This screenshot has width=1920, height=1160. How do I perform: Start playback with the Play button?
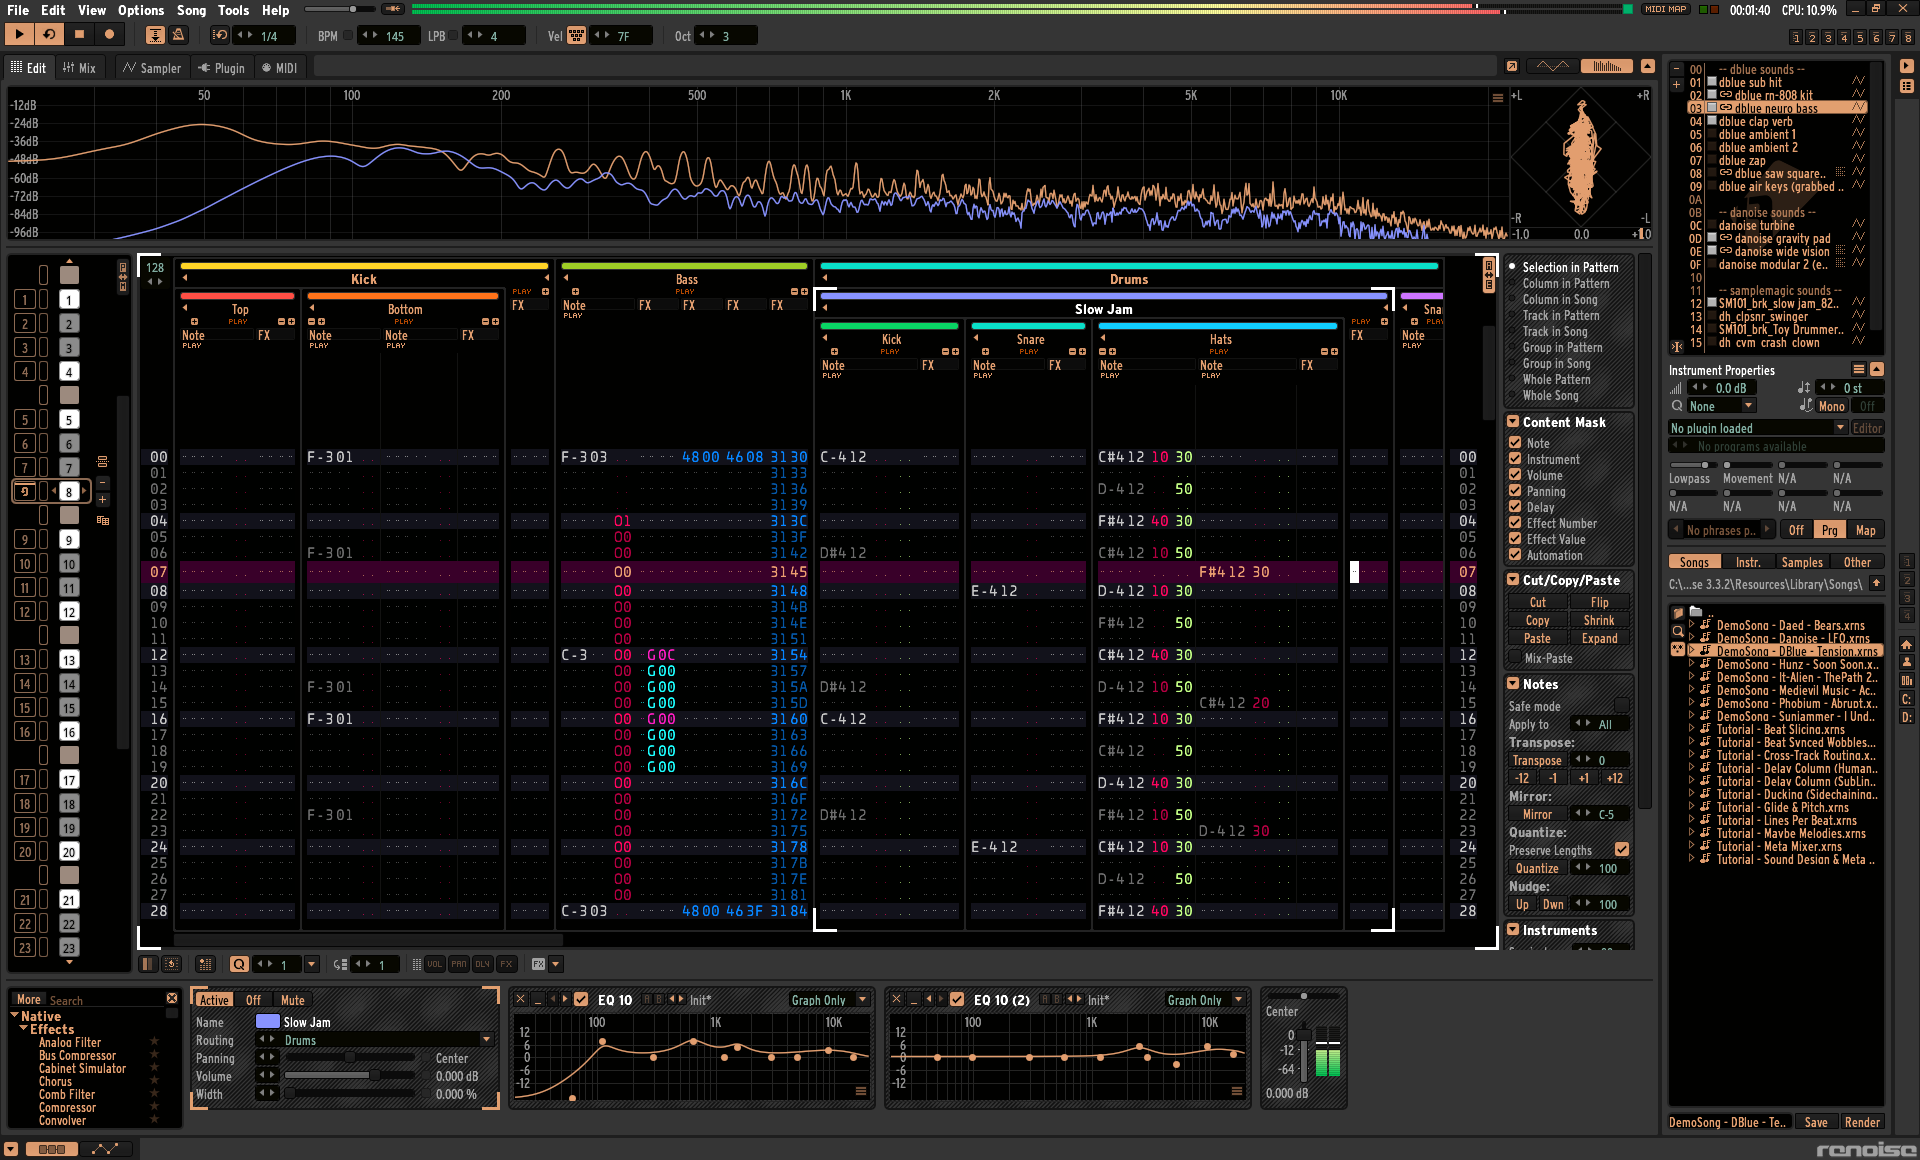[19, 35]
